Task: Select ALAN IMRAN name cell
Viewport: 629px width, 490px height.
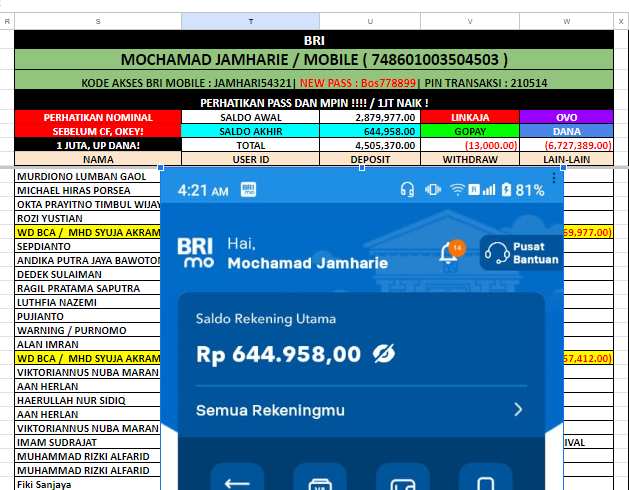Action: pos(87,344)
